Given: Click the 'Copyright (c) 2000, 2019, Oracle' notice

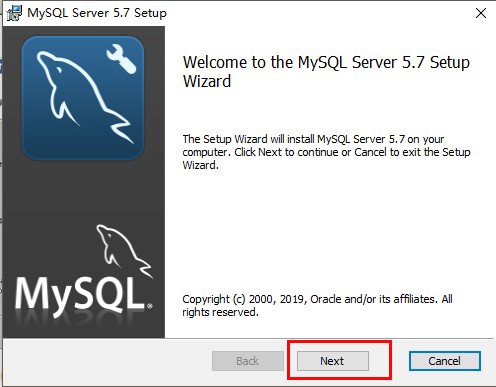Looking at the screenshot, I should pyautogui.click(x=317, y=305).
